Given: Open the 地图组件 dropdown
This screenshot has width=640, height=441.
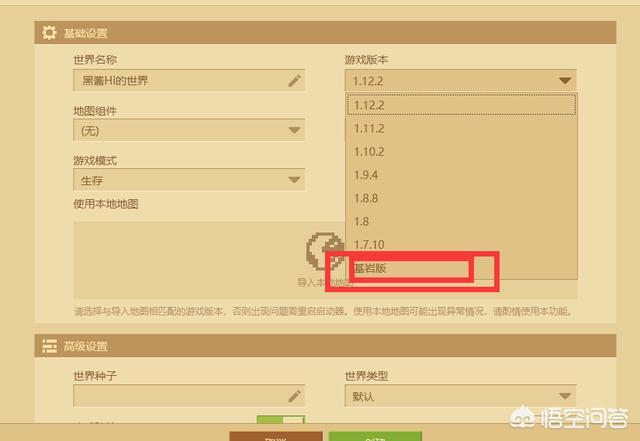Looking at the screenshot, I should [x=189, y=130].
